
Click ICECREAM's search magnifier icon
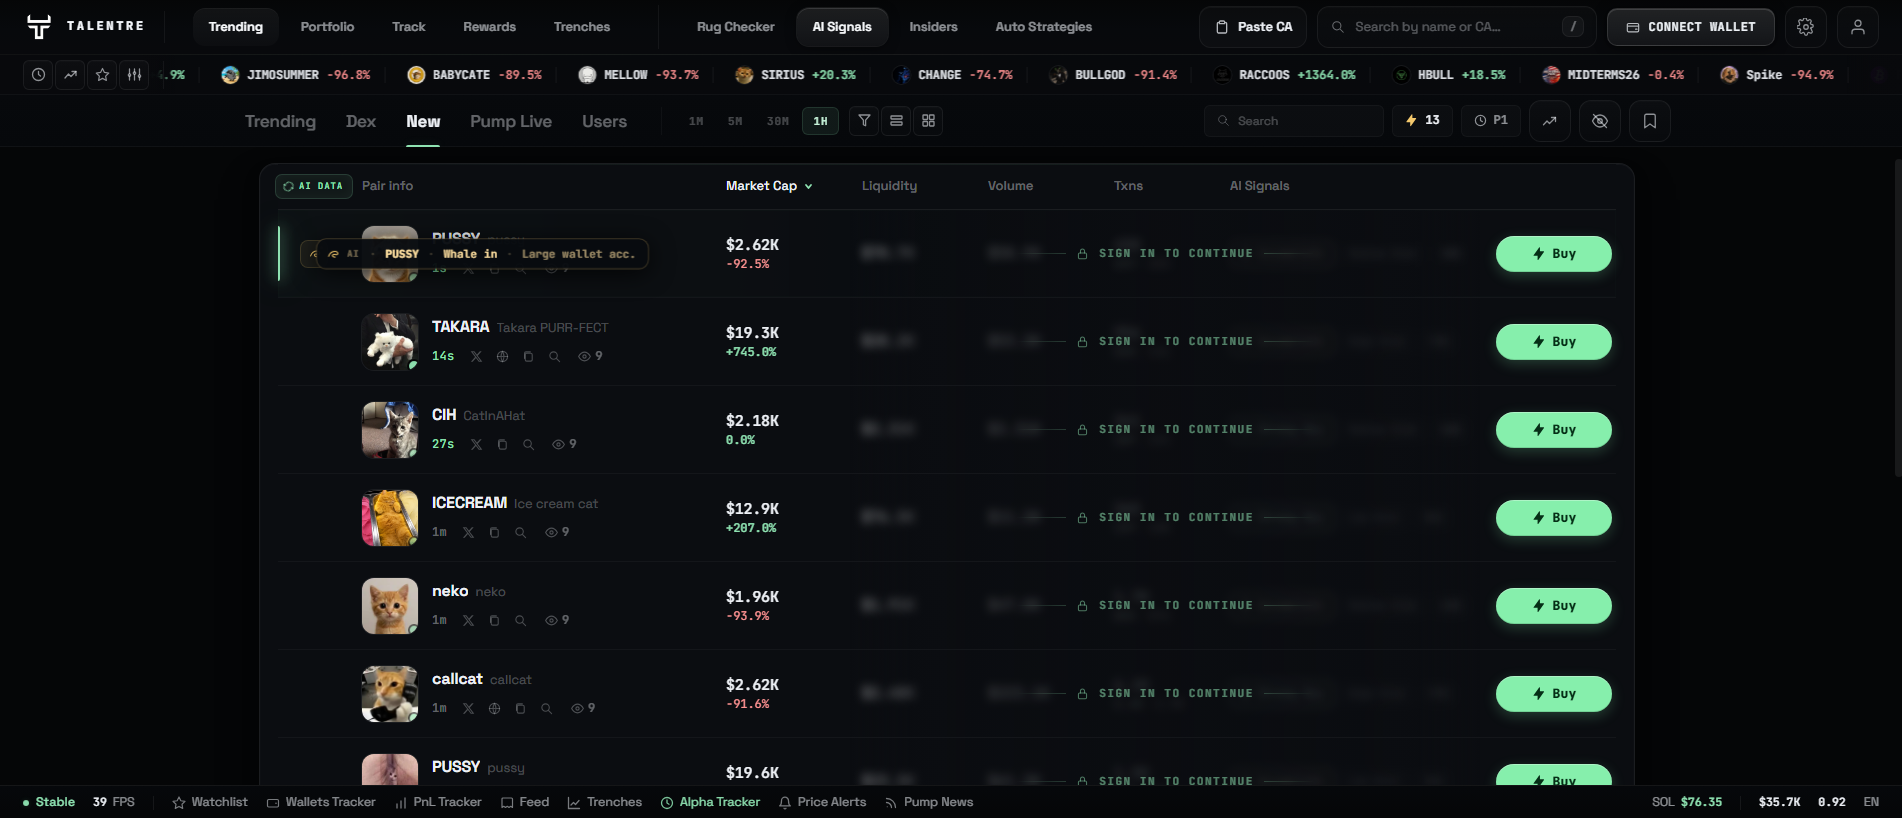pos(520,532)
